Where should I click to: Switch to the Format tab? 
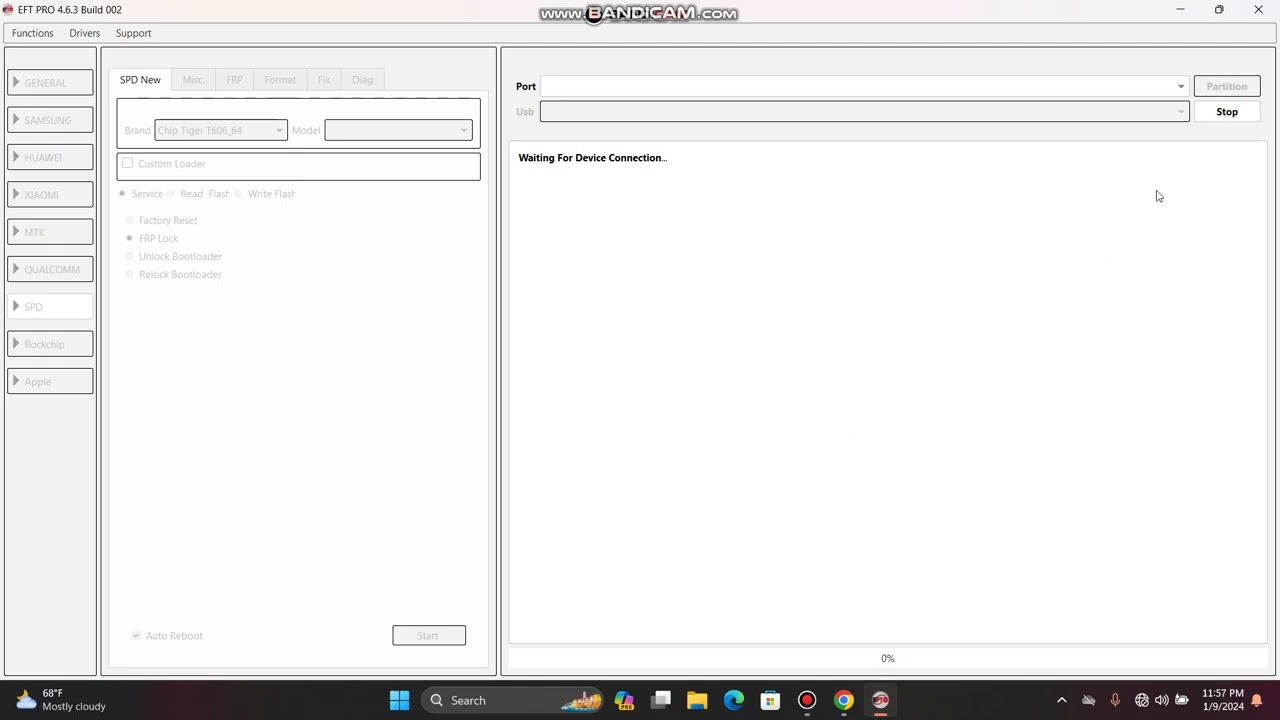point(280,80)
